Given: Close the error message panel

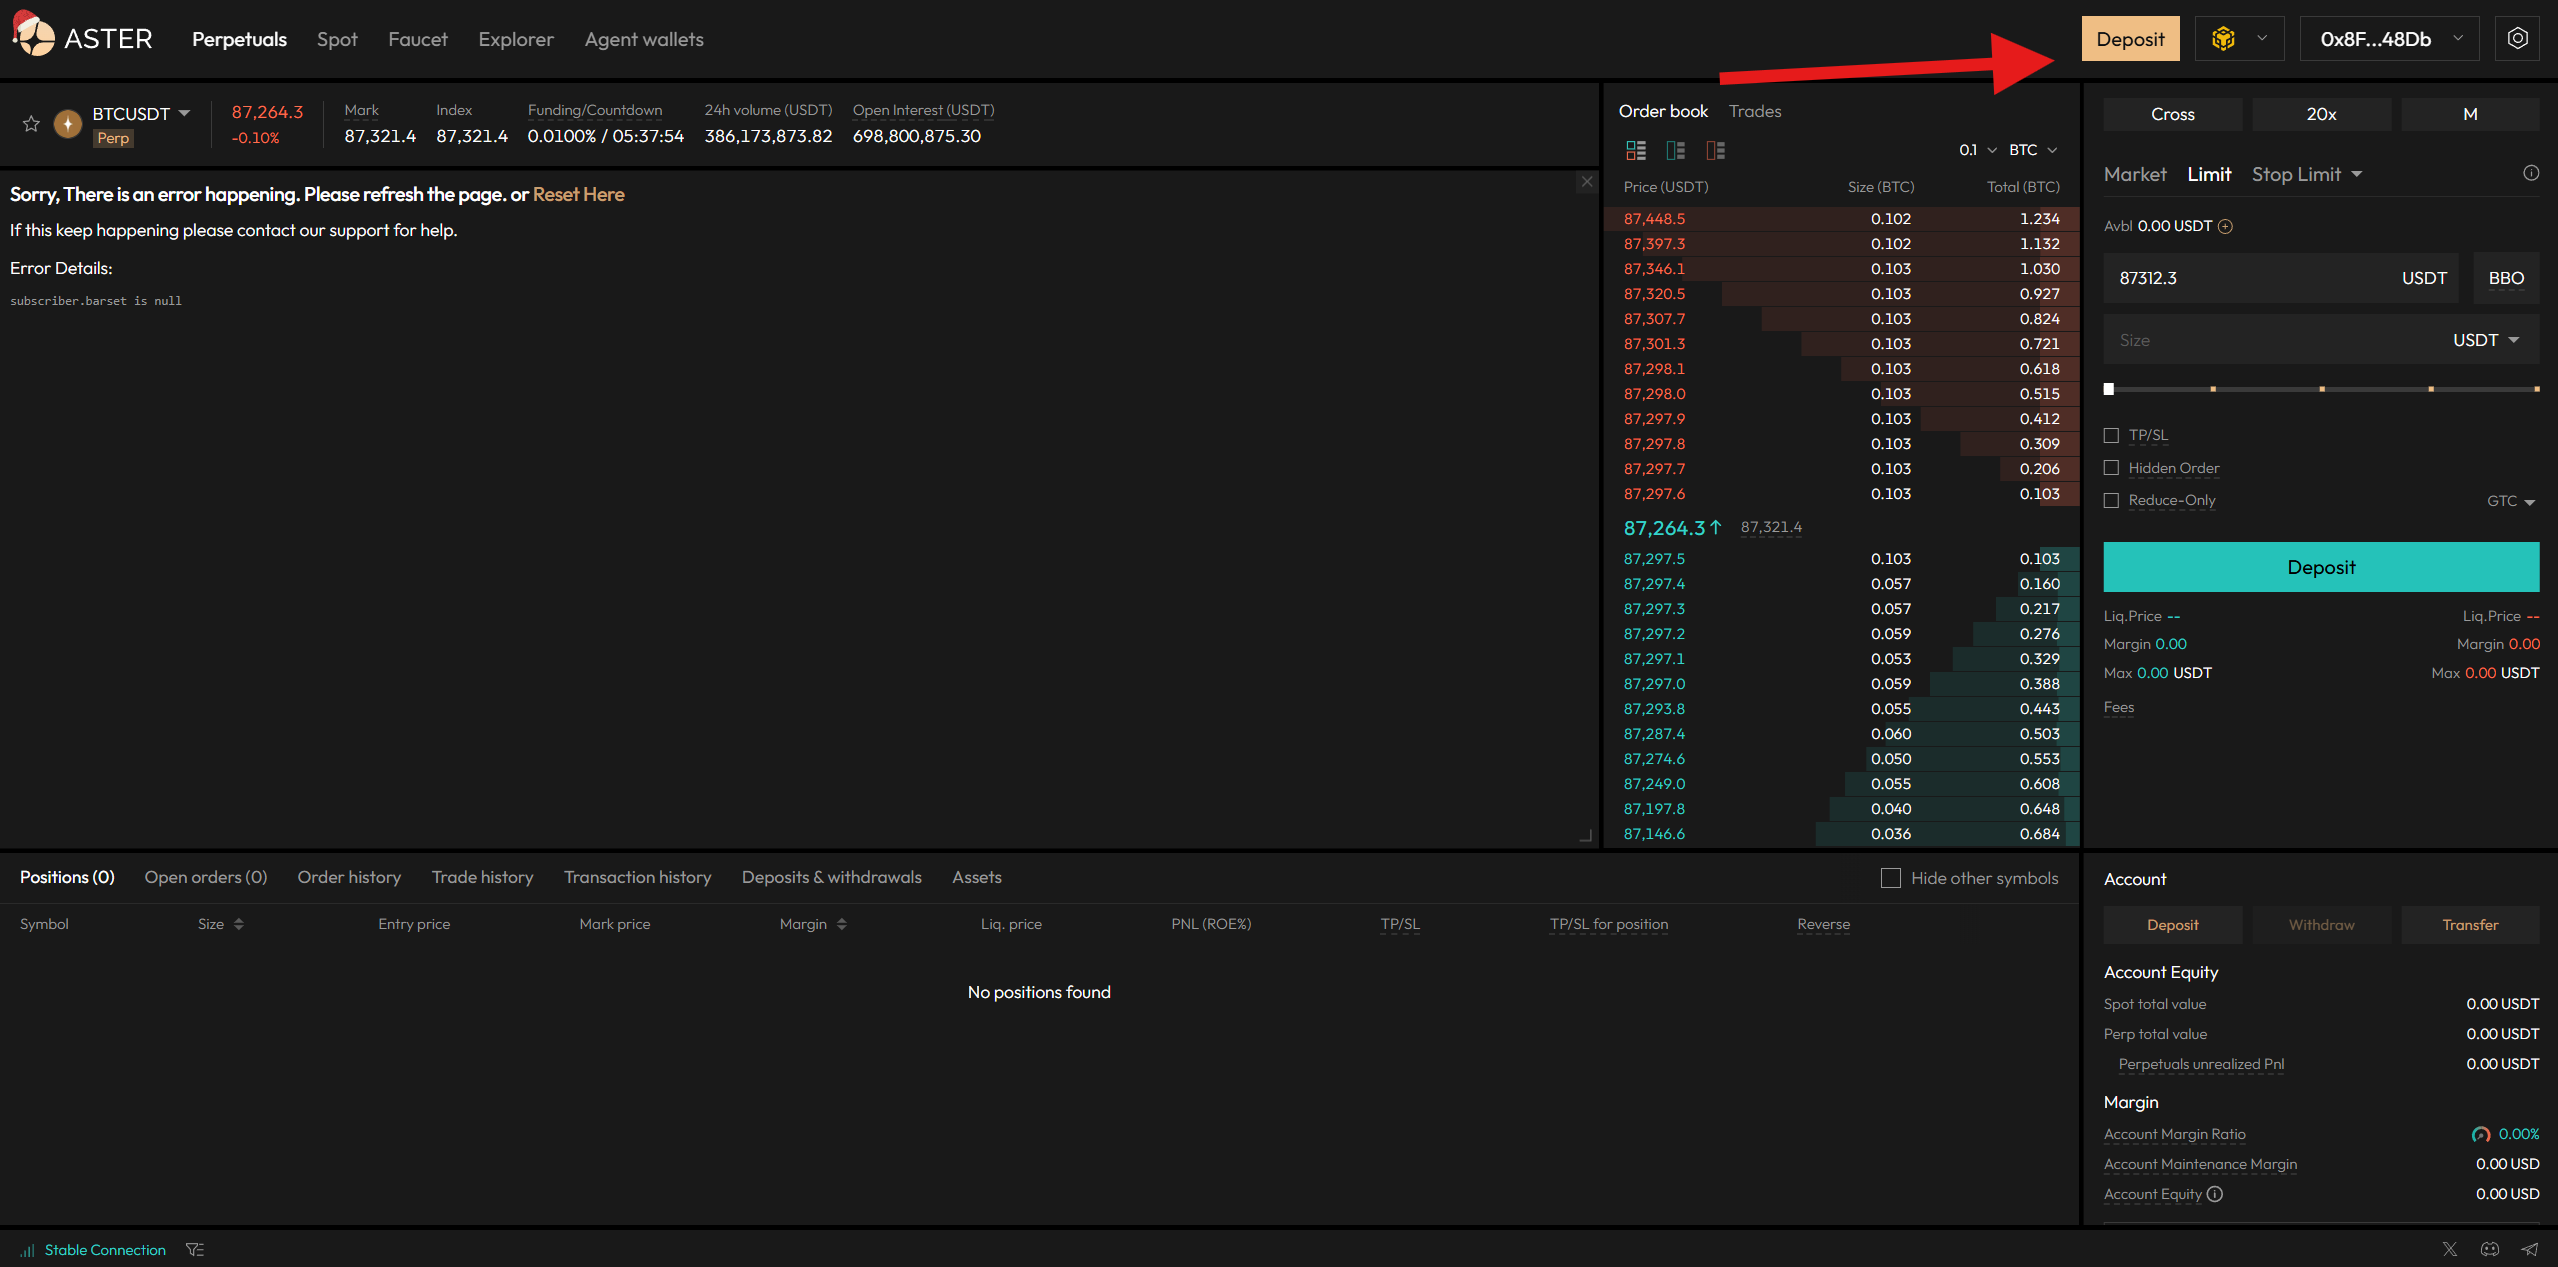Looking at the screenshot, I should click(1587, 182).
